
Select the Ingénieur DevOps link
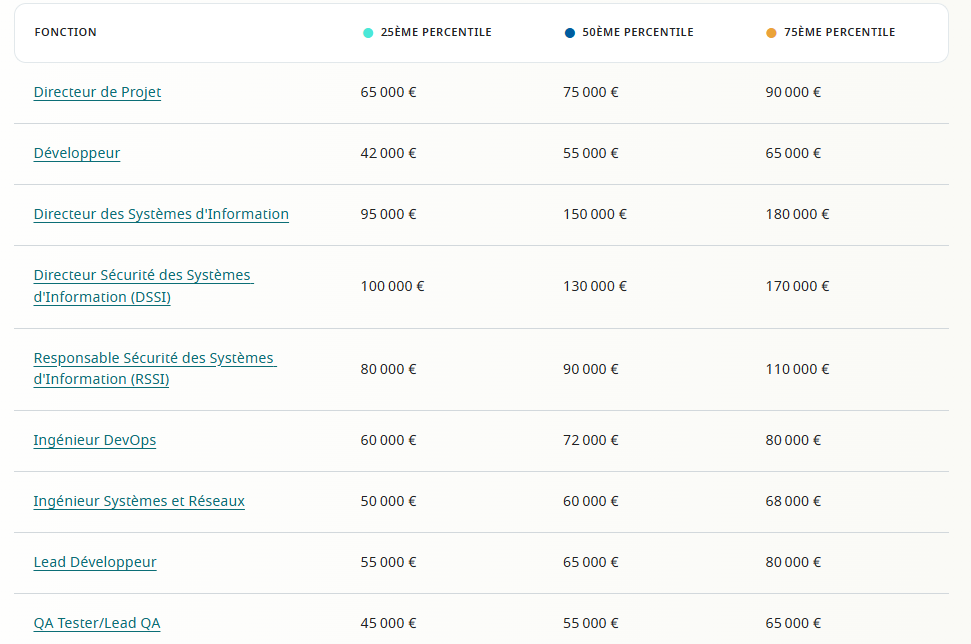pos(95,440)
